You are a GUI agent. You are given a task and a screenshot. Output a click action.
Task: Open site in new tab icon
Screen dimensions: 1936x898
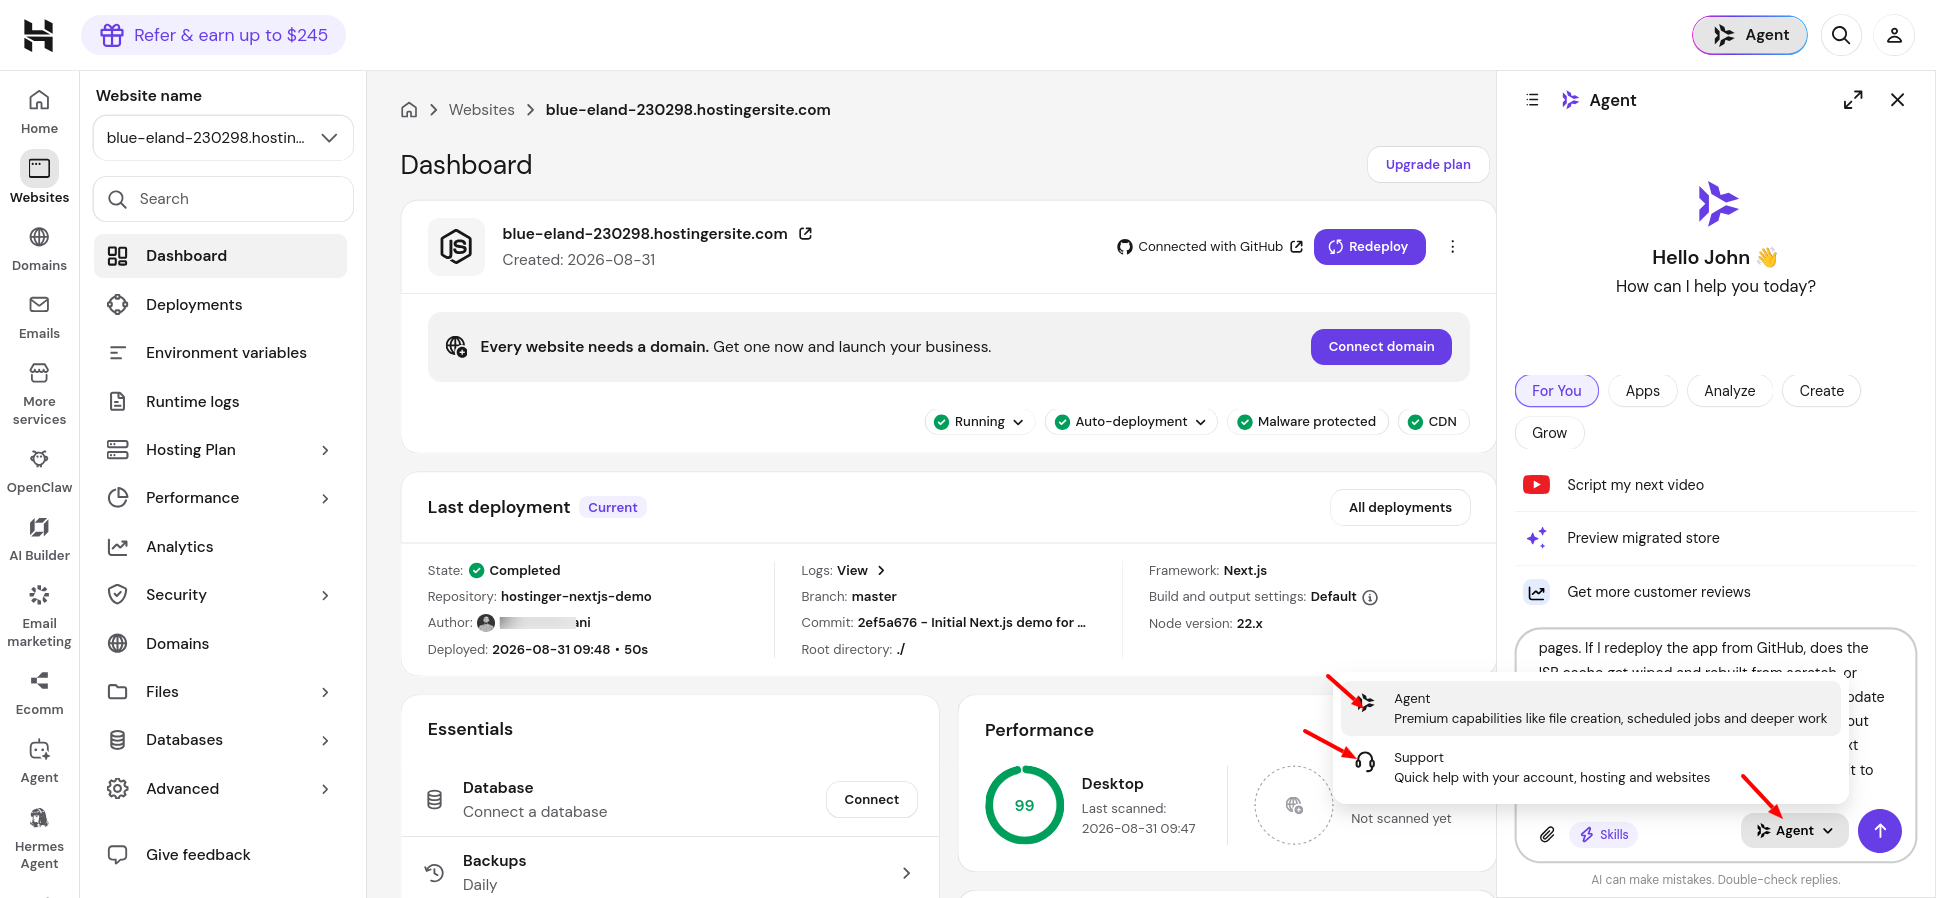[x=805, y=233]
